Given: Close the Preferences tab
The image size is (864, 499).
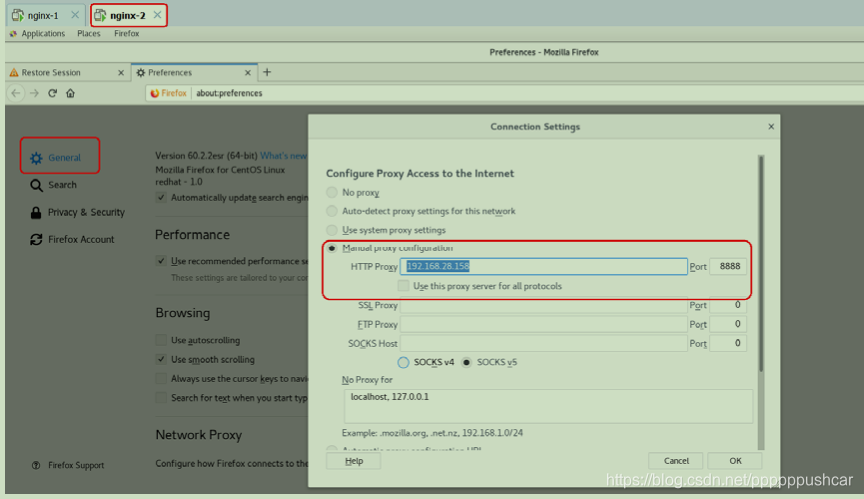Looking at the screenshot, I should coord(247,73).
